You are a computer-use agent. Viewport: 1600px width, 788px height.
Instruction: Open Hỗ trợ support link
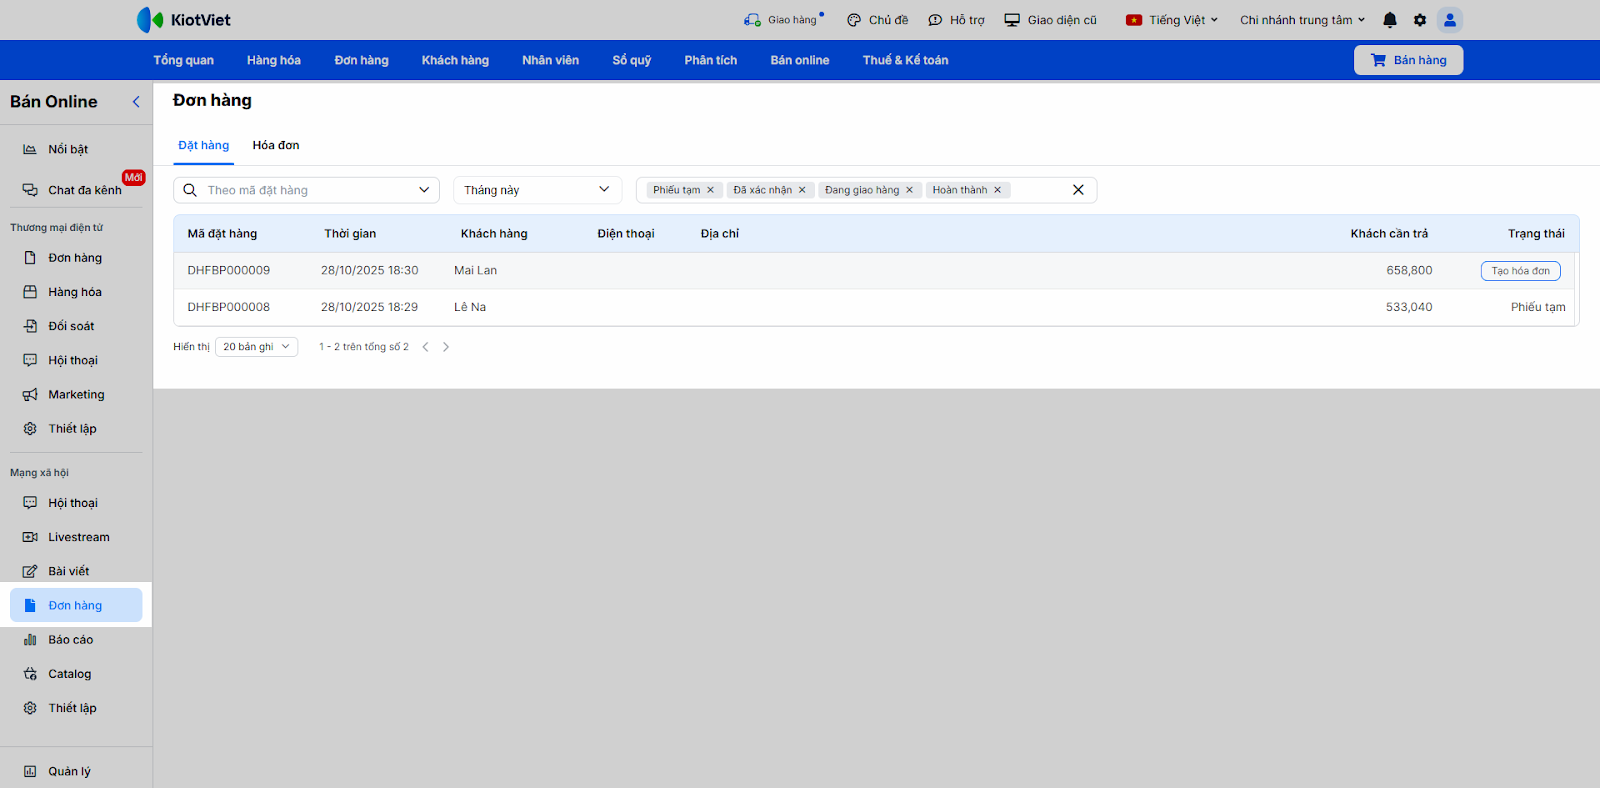956,20
